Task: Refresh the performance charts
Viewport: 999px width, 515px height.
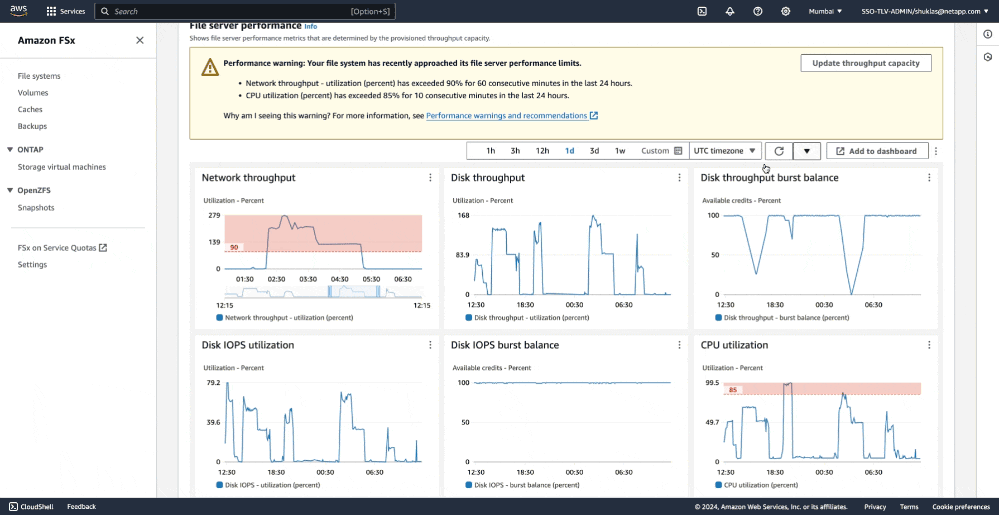Action: click(779, 151)
